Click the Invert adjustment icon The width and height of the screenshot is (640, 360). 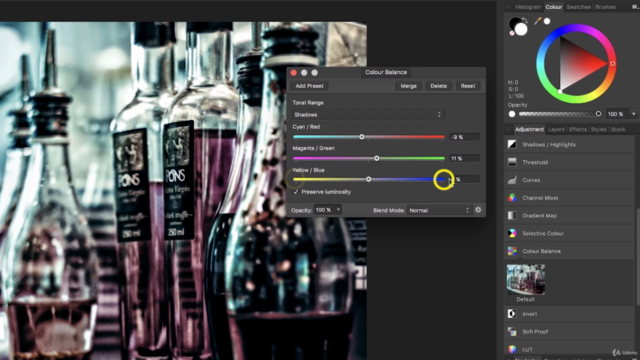pos(512,314)
